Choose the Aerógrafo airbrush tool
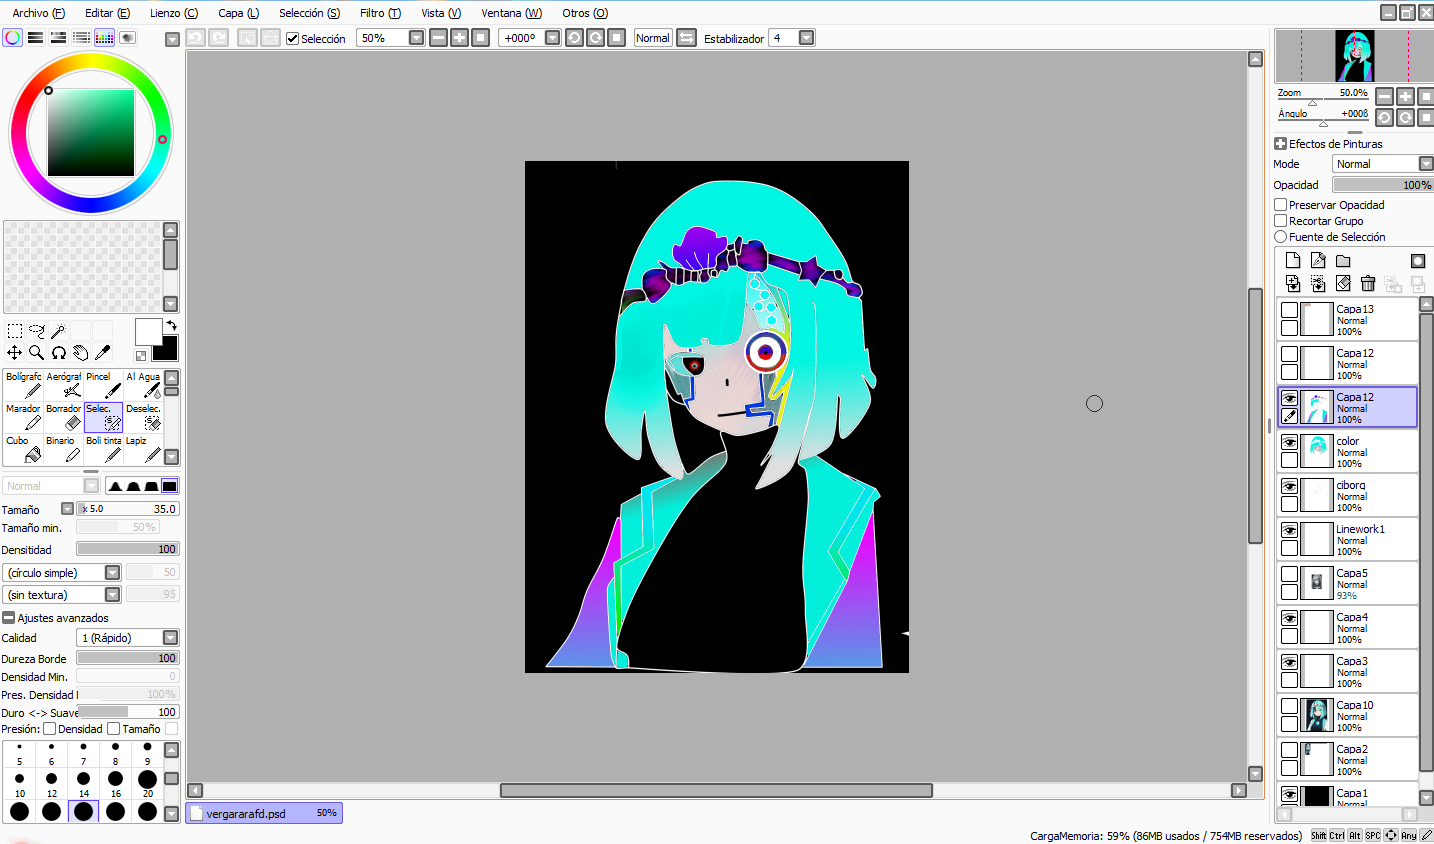 63,385
